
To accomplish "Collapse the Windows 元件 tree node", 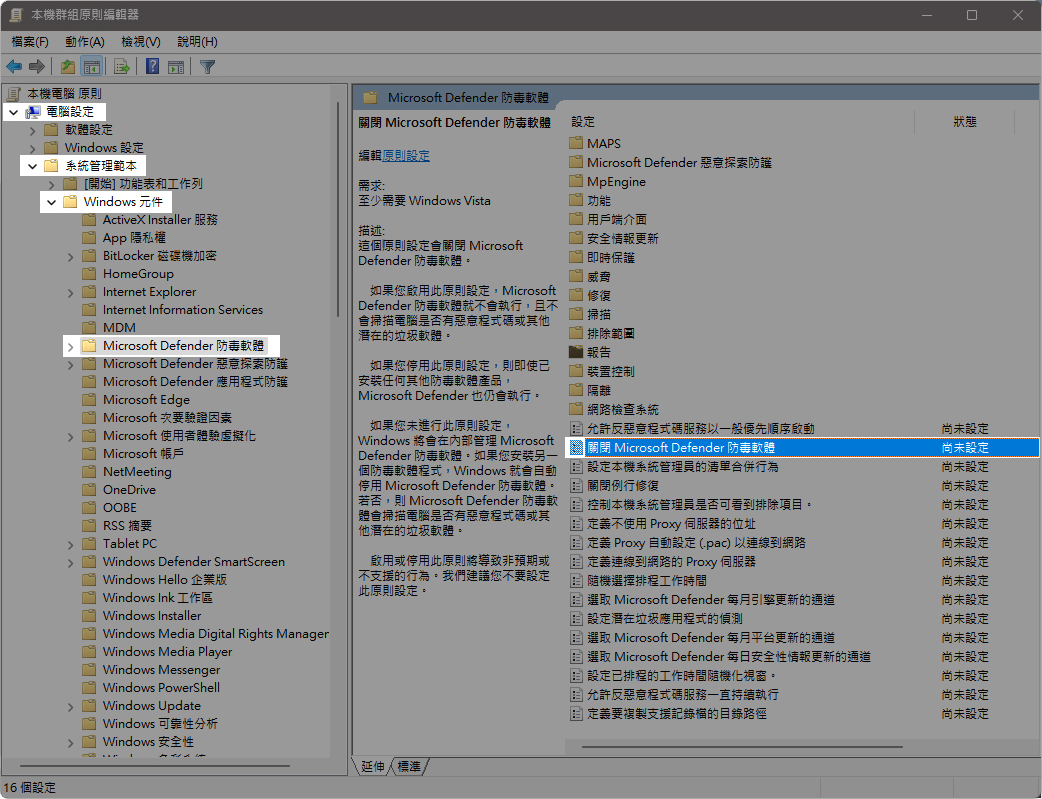I will [x=50, y=202].
